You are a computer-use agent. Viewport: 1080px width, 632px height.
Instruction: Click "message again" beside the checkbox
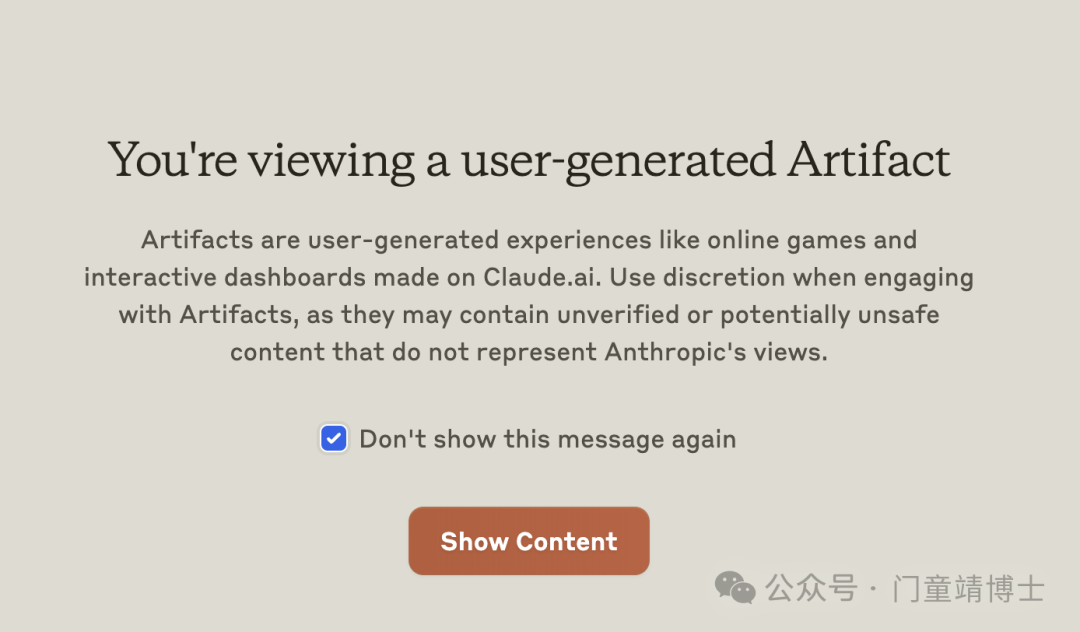pyautogui.click(x=647, y=440)
